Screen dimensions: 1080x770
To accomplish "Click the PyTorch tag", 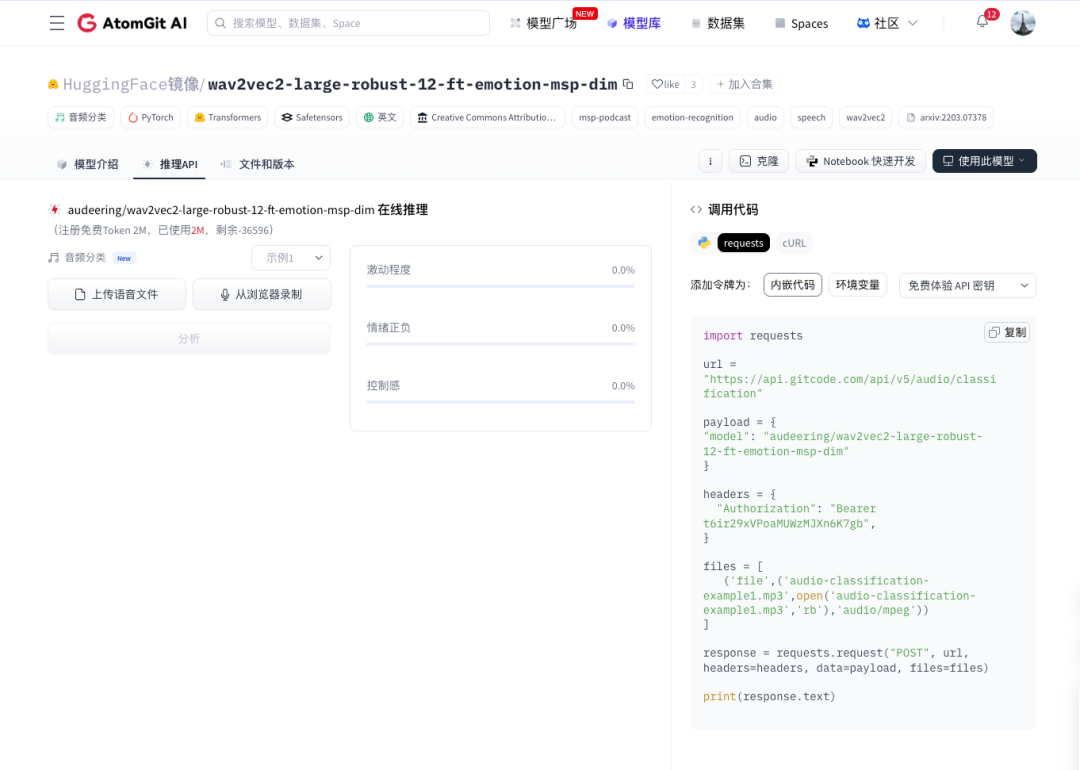I will point(151,117).
